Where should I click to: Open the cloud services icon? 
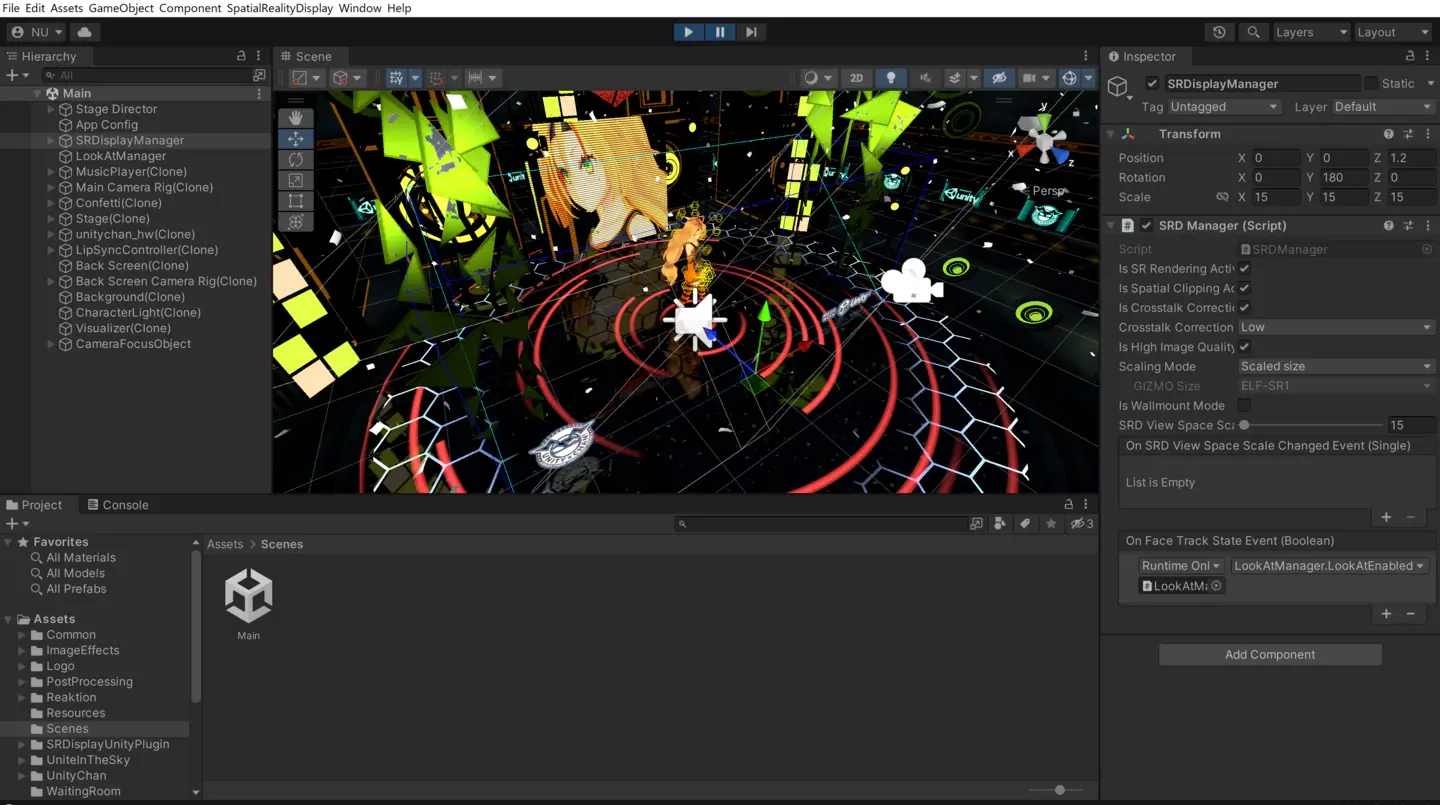tap(85, 32)
